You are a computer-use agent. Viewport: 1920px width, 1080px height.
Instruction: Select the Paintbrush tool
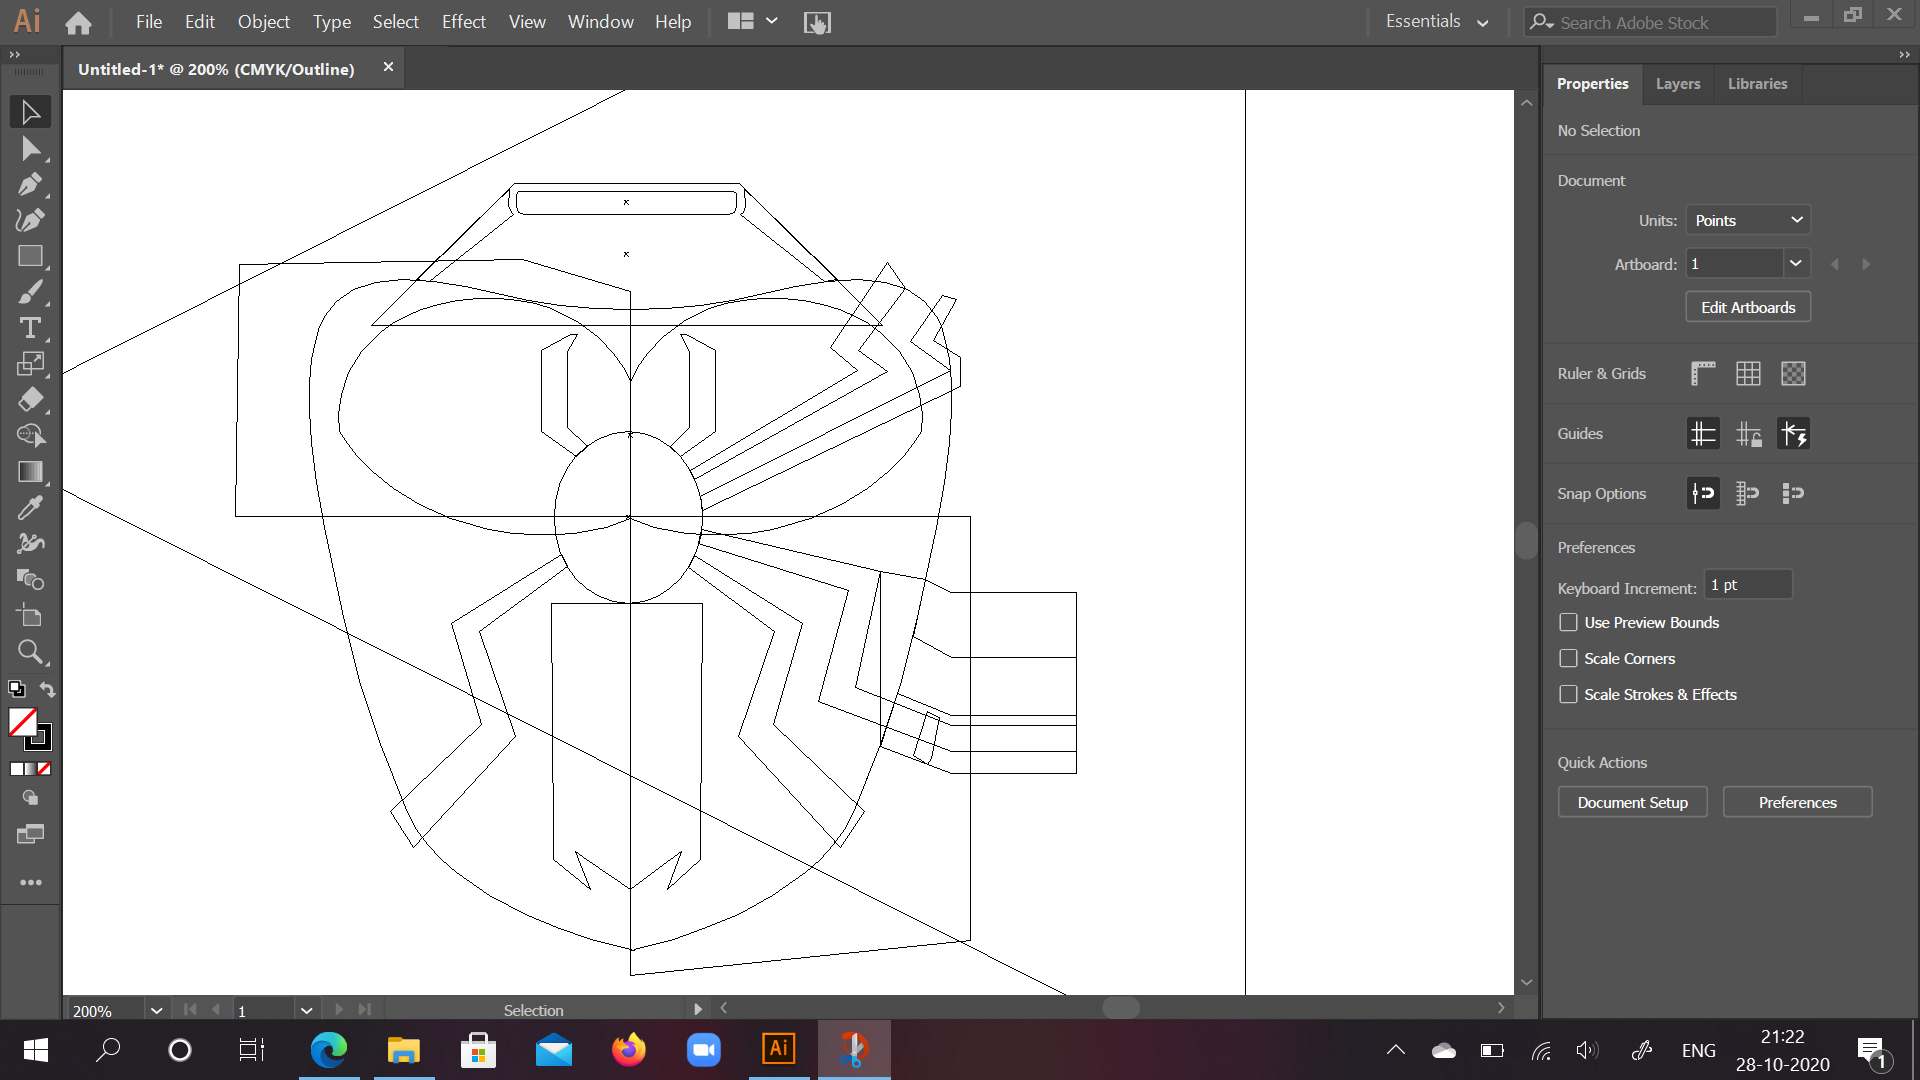point(30,293)
